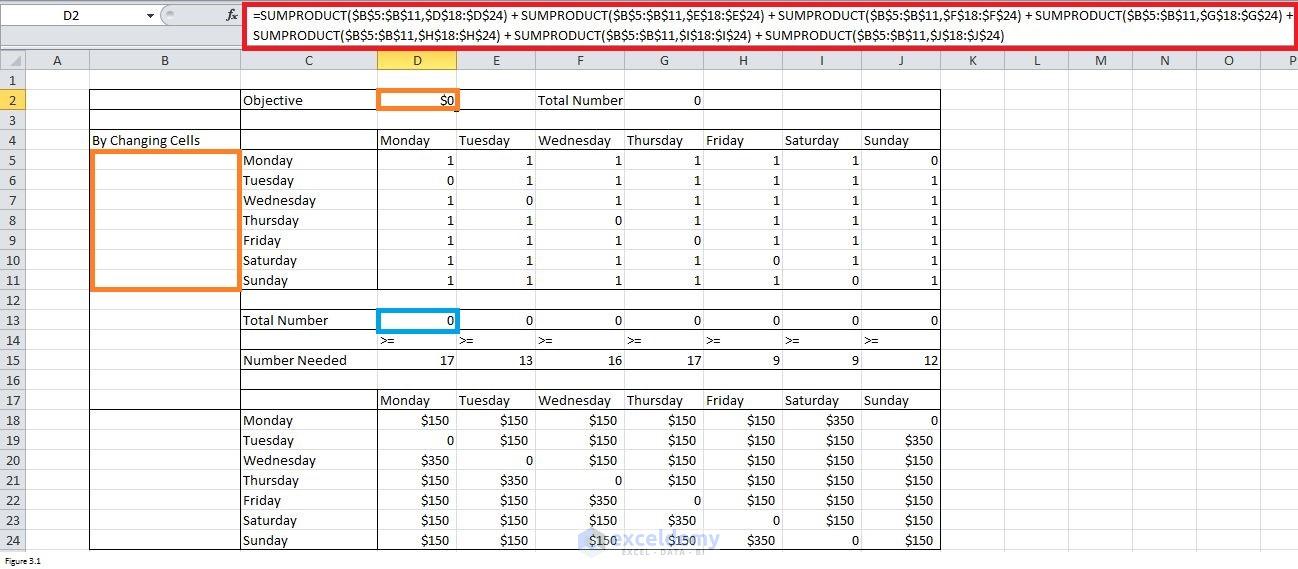The width and height of the screenshot is (1298, 569).
Task: Select $350 in row 18 Saturday column
Action: coord(822,420)
